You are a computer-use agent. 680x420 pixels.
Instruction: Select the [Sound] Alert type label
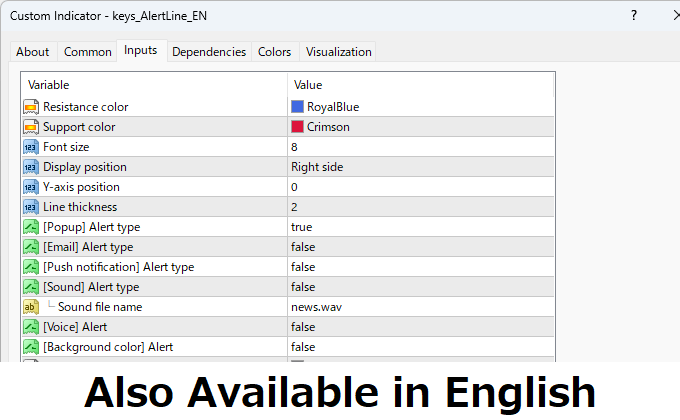[92, 287]
